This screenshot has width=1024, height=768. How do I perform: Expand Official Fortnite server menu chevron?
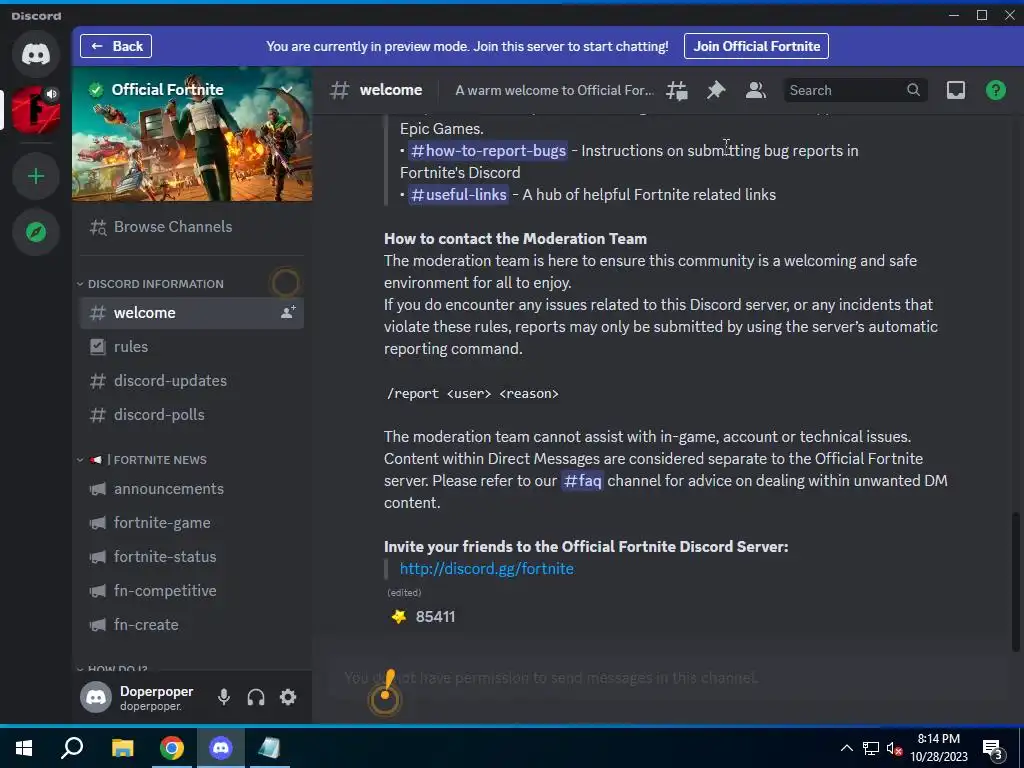287,89
